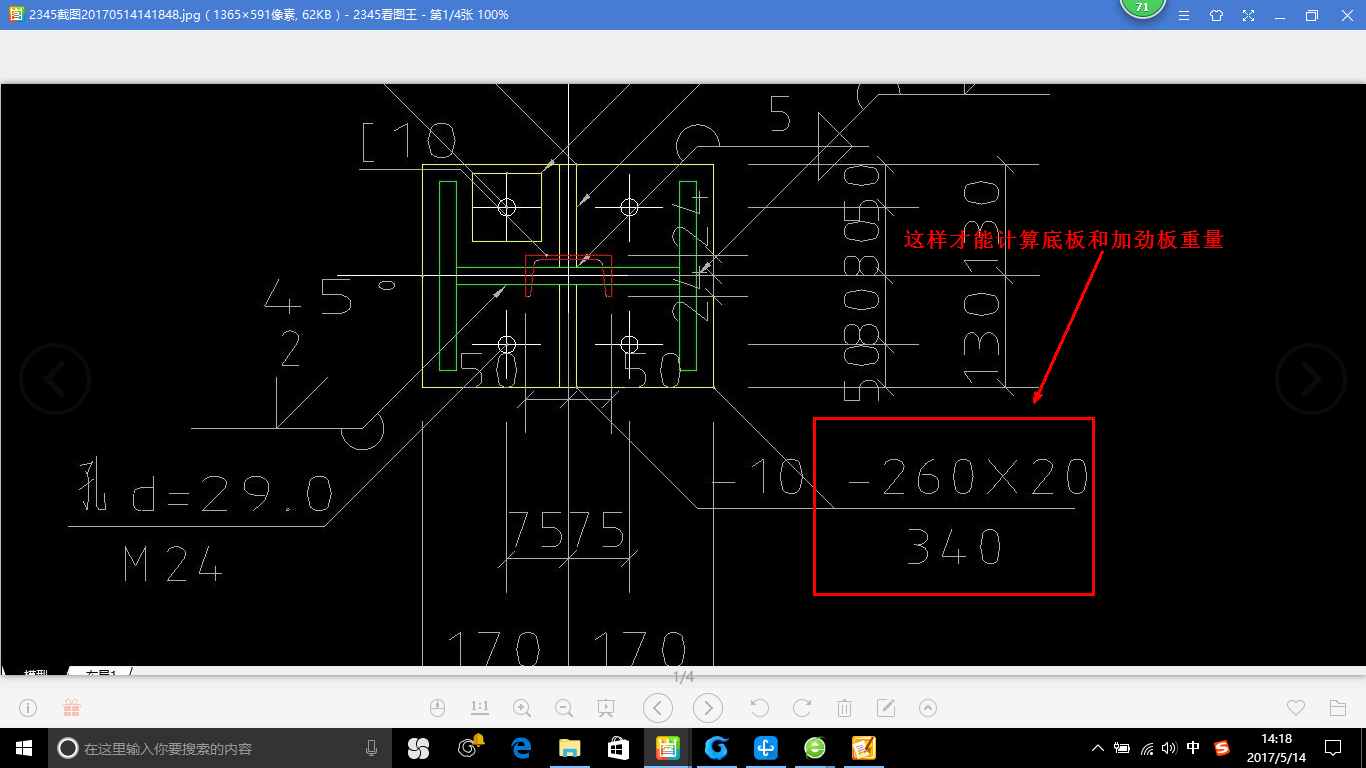
Task: Click the Cortana microphone icon
Action: pyautogui.click(x=372, y=748)
